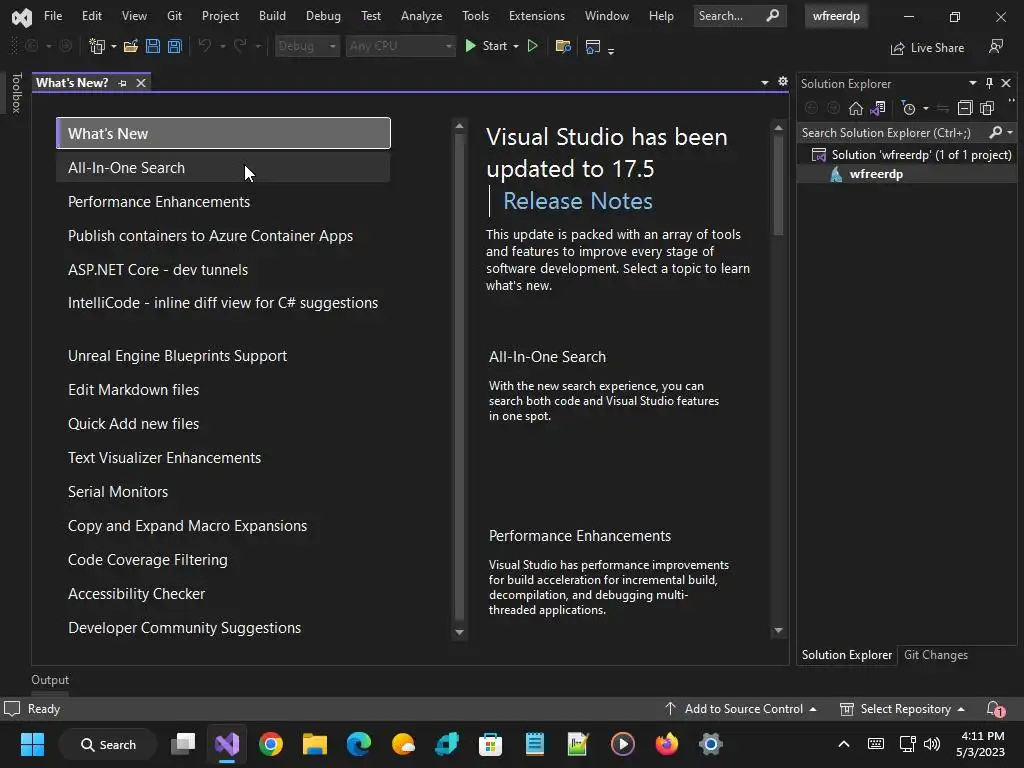Viewport: 1024px width, 768px height.
Task: Open toolbar overflow options arrow
Action: pos(611,50)
